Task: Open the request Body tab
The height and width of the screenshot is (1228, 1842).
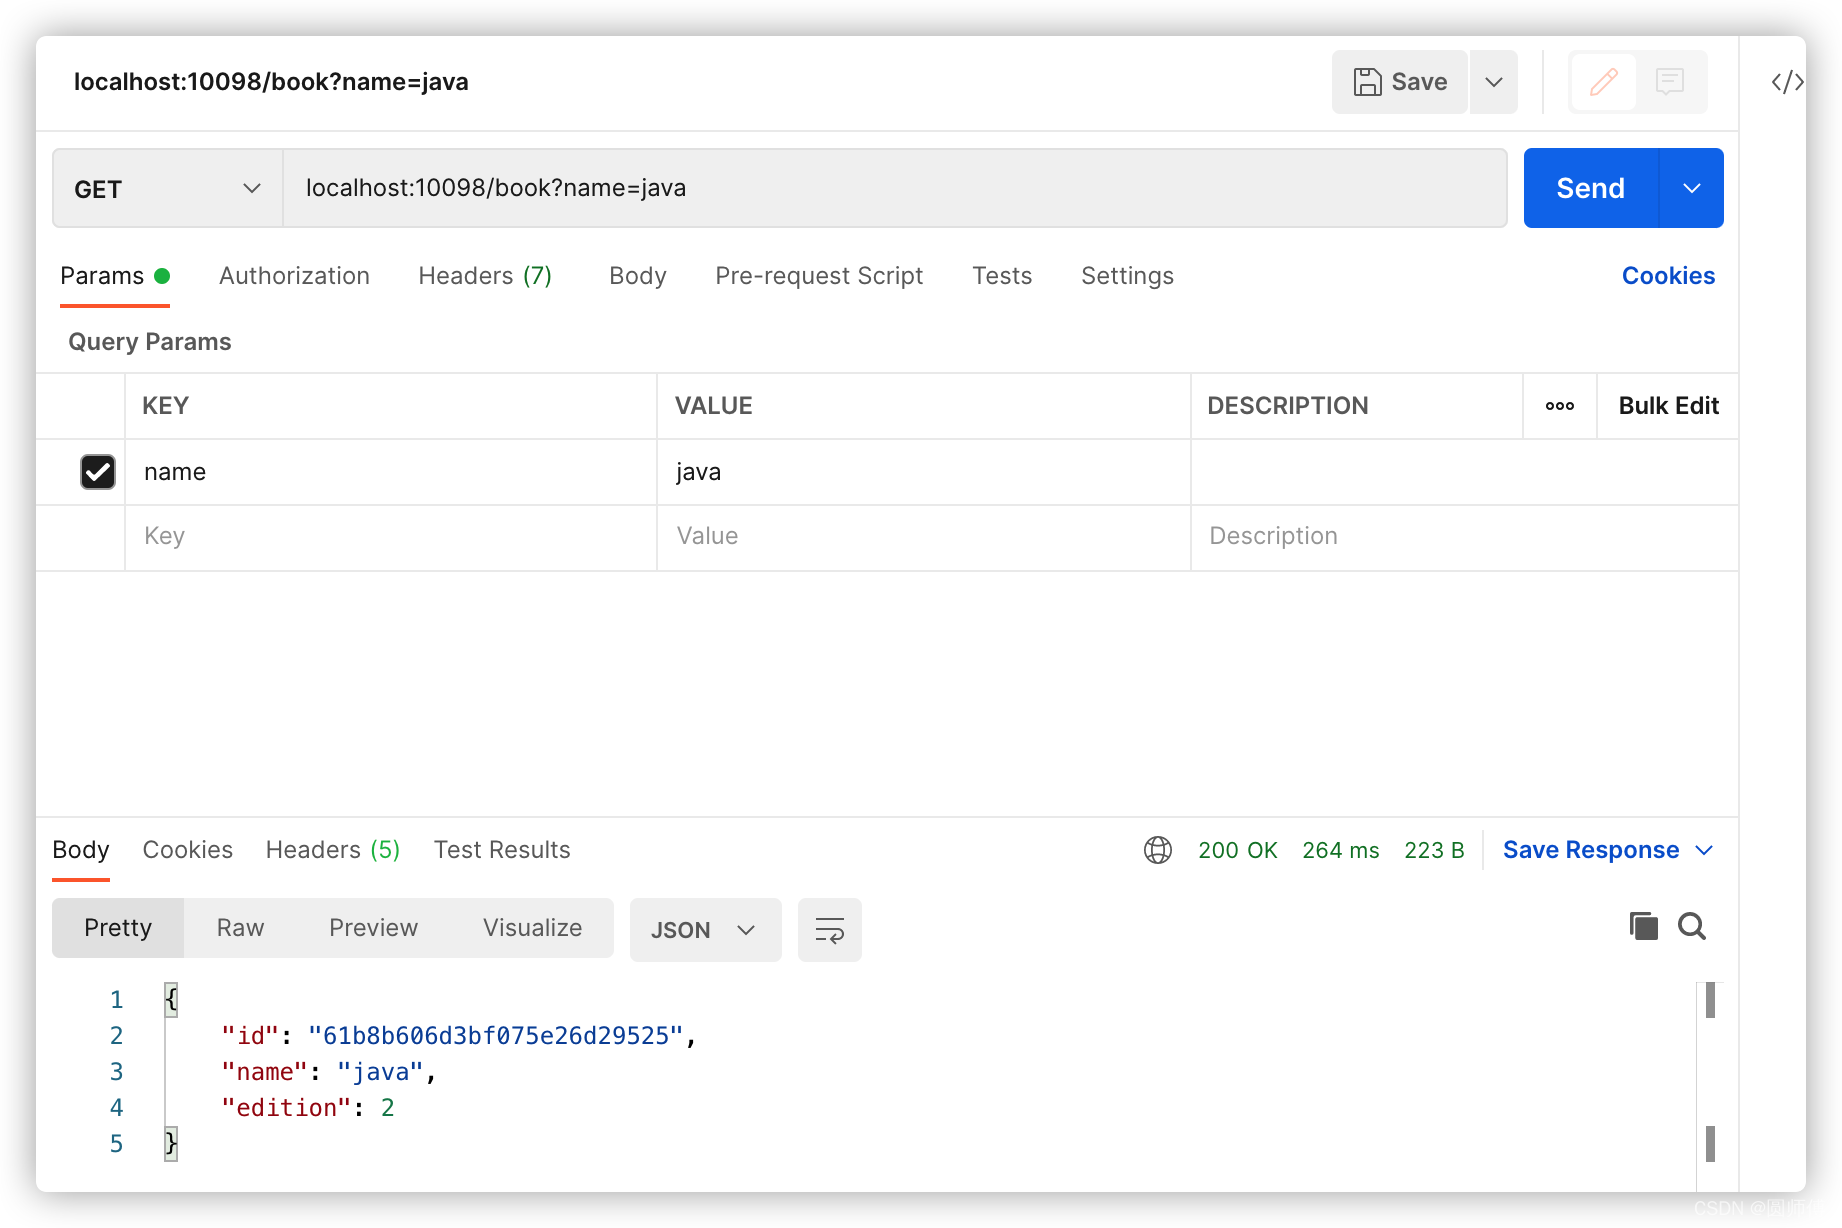Action: (638, 276)
